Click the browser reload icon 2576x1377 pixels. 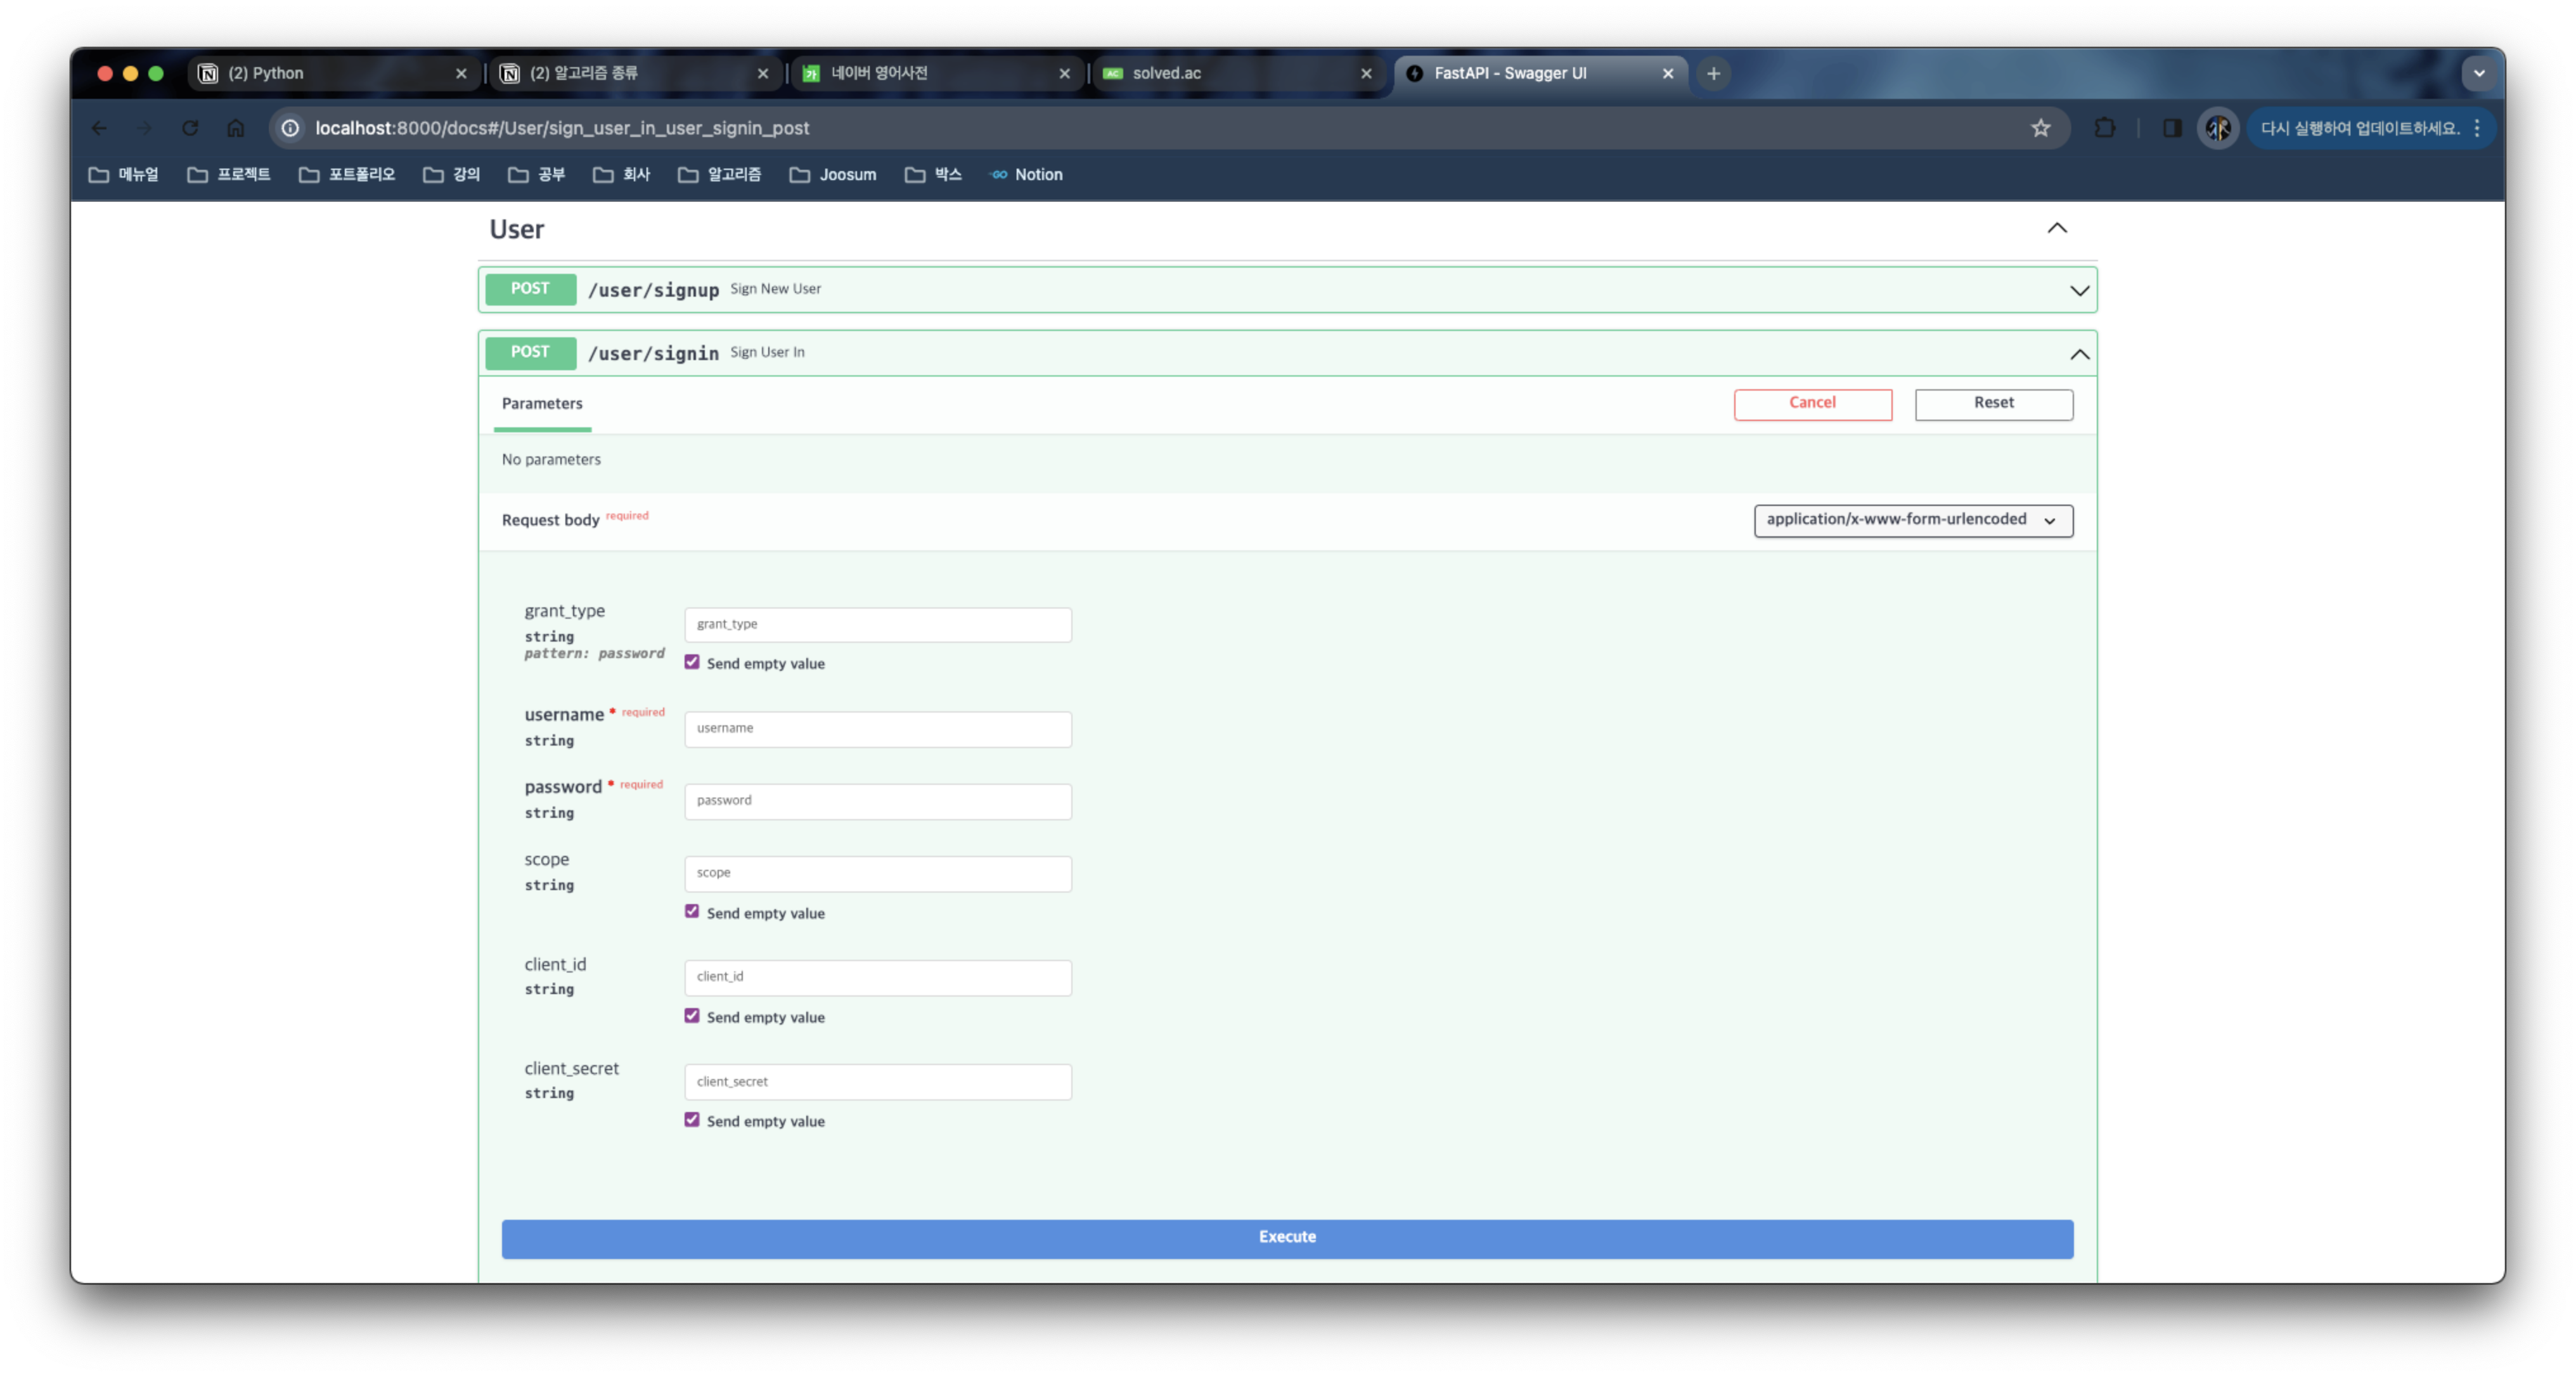point(190,128)
